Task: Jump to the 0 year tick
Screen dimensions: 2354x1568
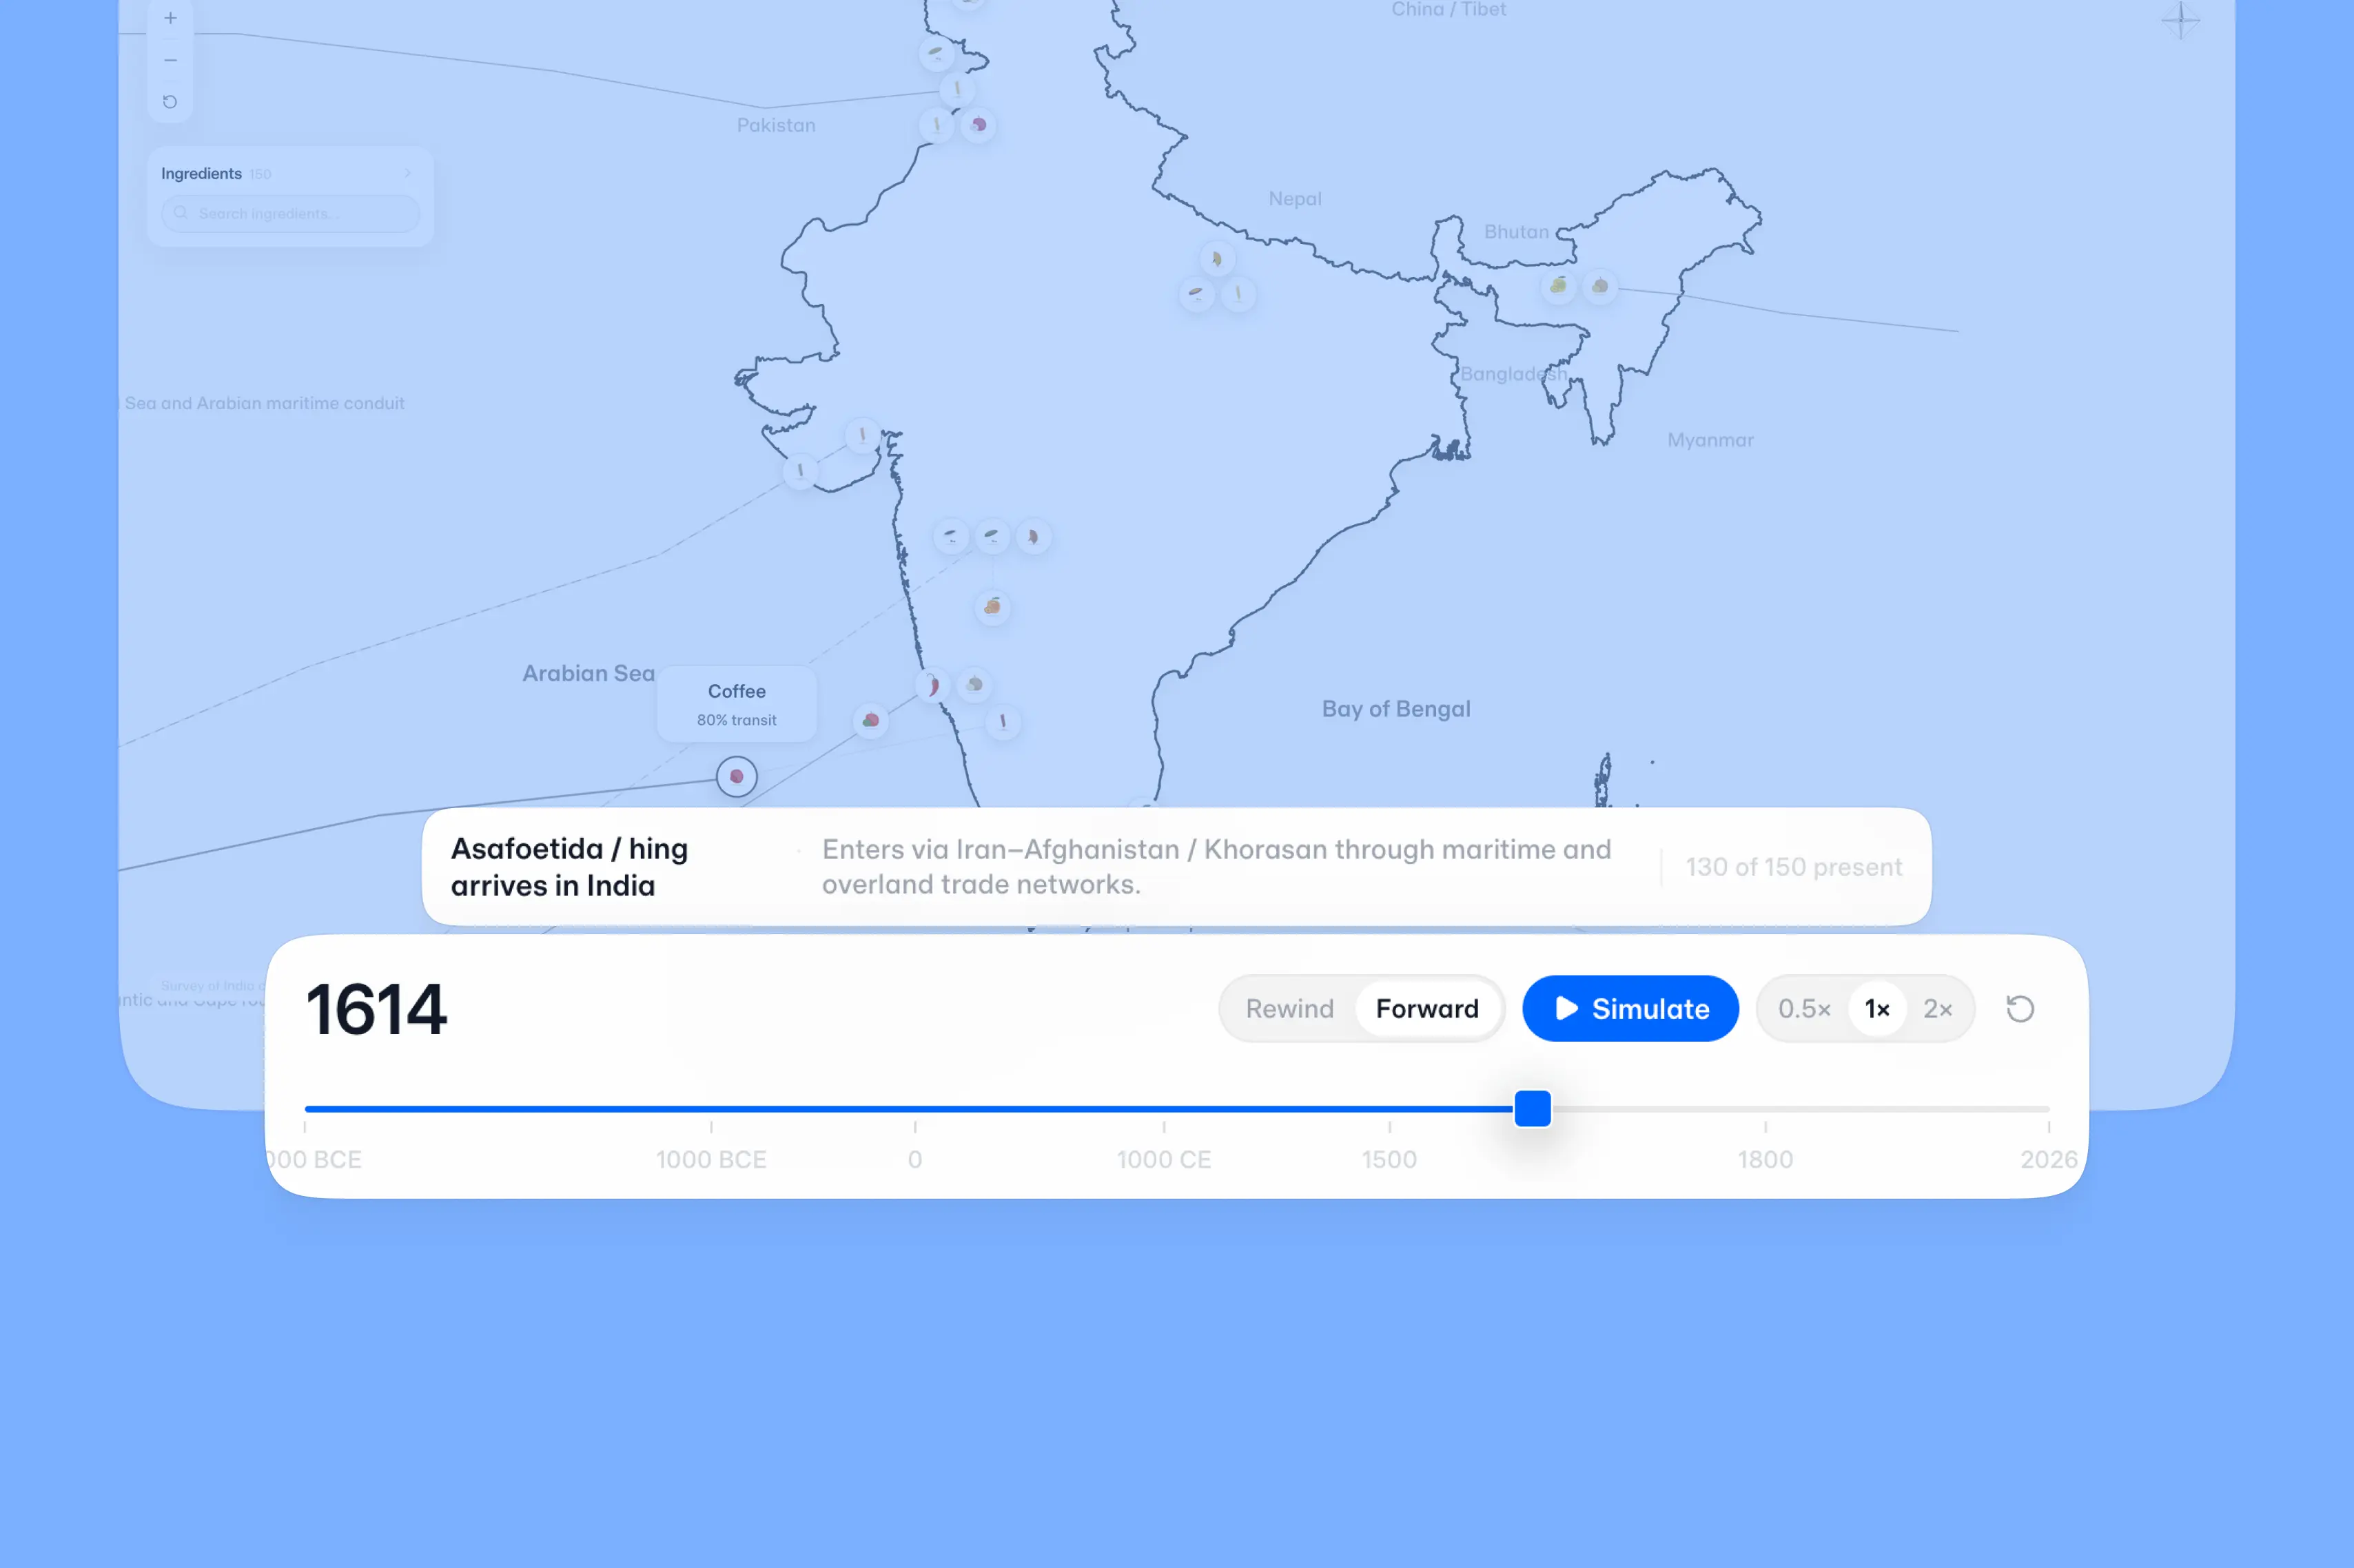Action: (x=914, y=1159)
